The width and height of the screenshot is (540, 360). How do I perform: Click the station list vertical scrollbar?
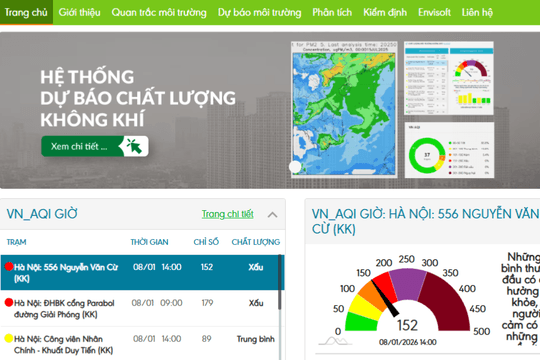(x=280, y=282)
